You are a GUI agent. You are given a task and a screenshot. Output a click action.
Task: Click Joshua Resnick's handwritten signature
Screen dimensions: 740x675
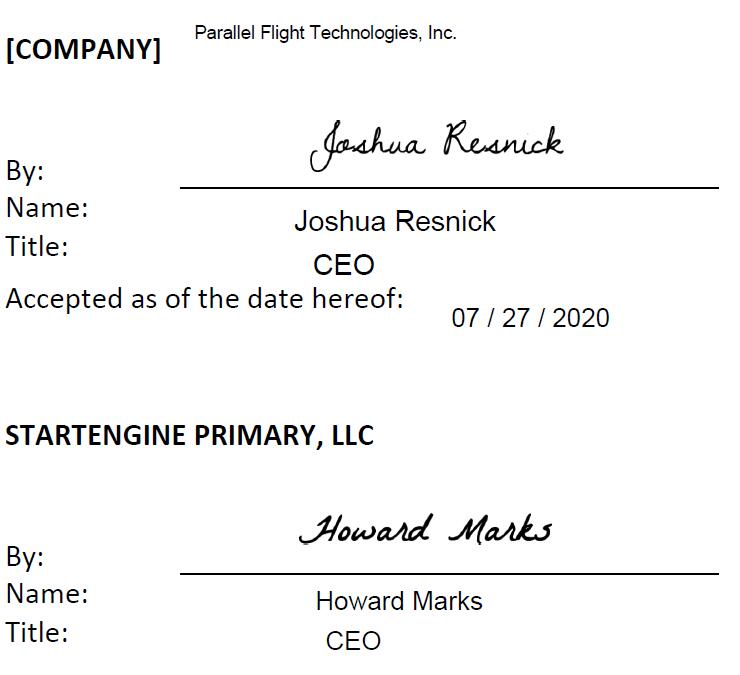[436, 146]
